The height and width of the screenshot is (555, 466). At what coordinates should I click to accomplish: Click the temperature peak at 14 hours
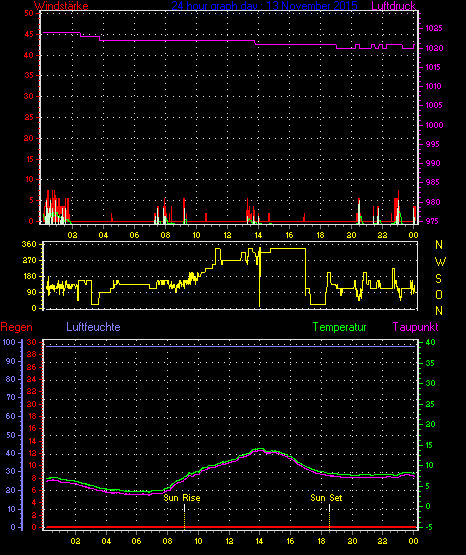pos(260,449)
